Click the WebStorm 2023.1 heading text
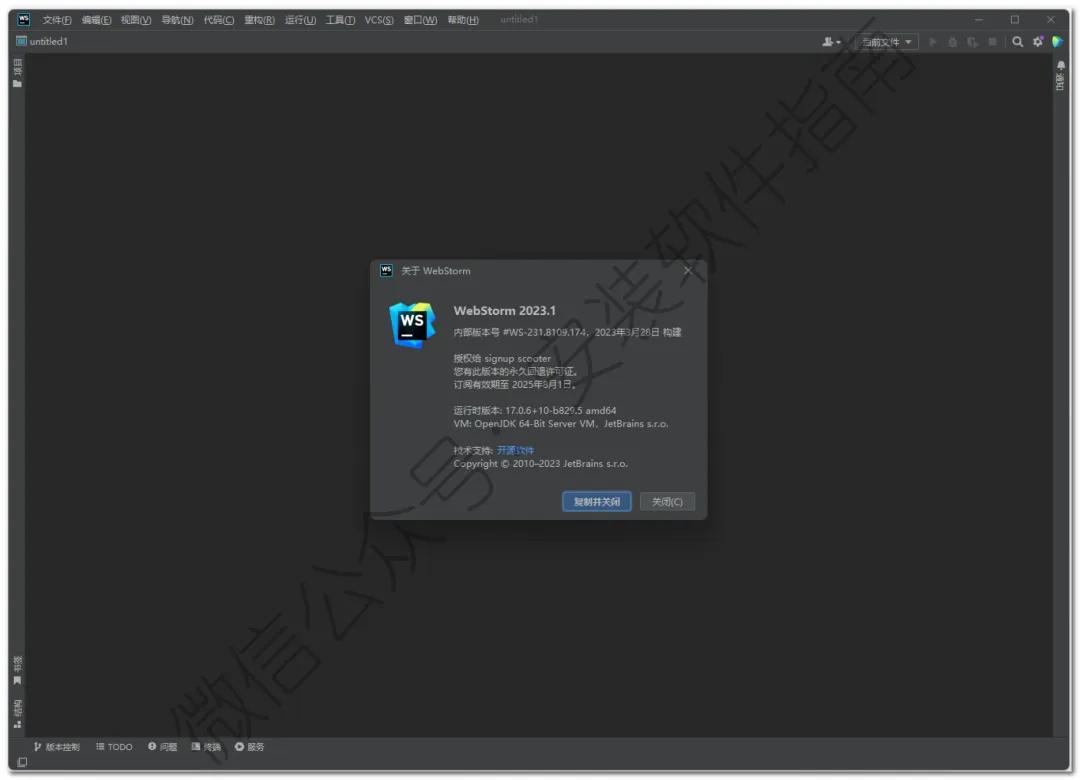Screen dimensions: 1080x780 coord(504,311)
